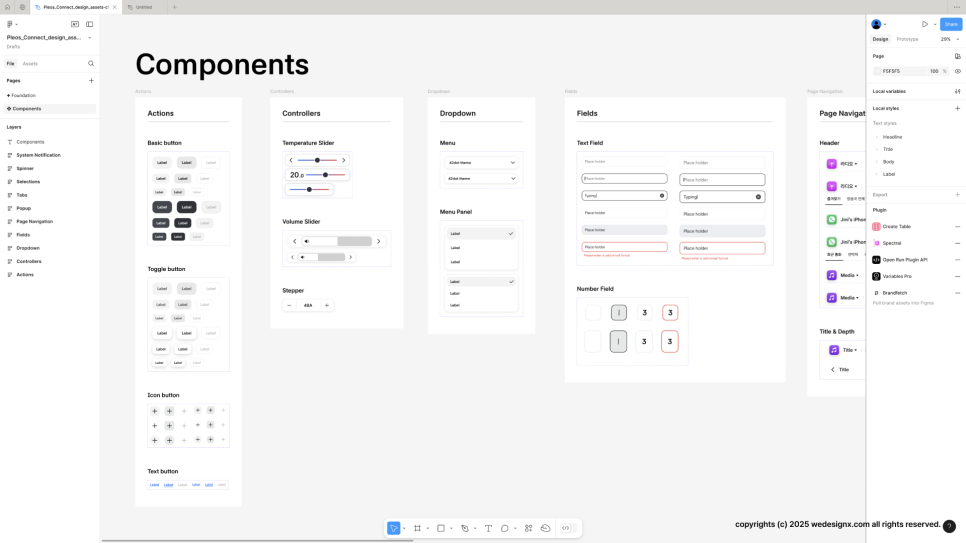The width and height of the screenshot is (966, 543).
Task: Click the blue Share button
Action: [950, 24]
